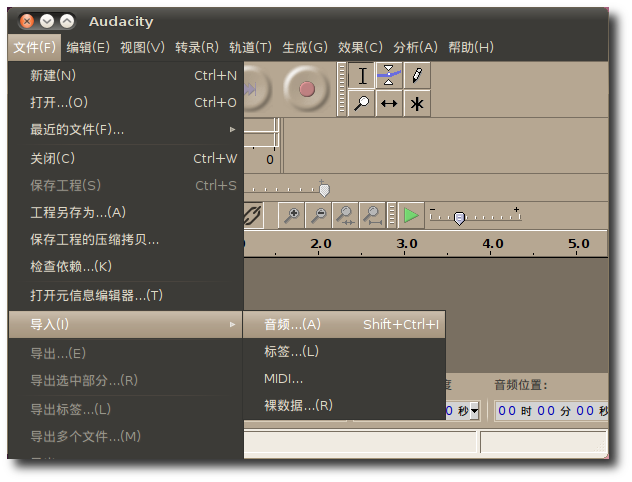Open the 效果(C) menu

pos(360,48)
